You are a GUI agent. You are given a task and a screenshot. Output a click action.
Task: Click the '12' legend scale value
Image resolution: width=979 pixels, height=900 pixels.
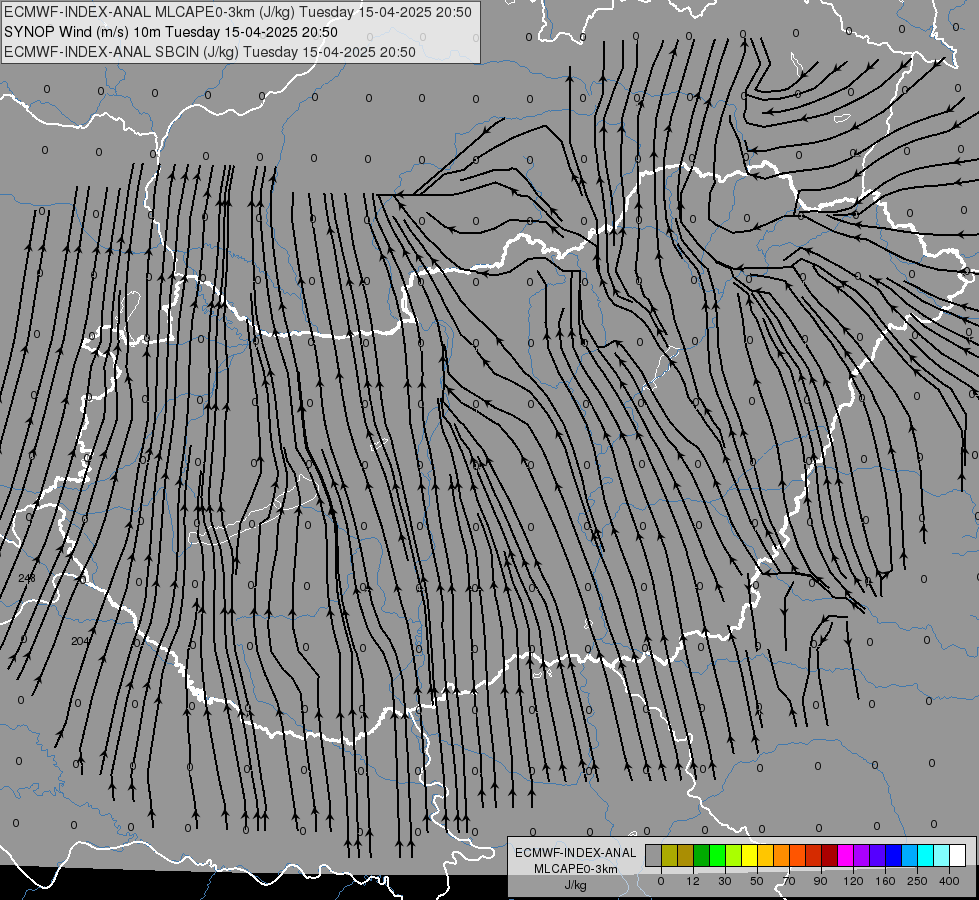click(693, 881)
